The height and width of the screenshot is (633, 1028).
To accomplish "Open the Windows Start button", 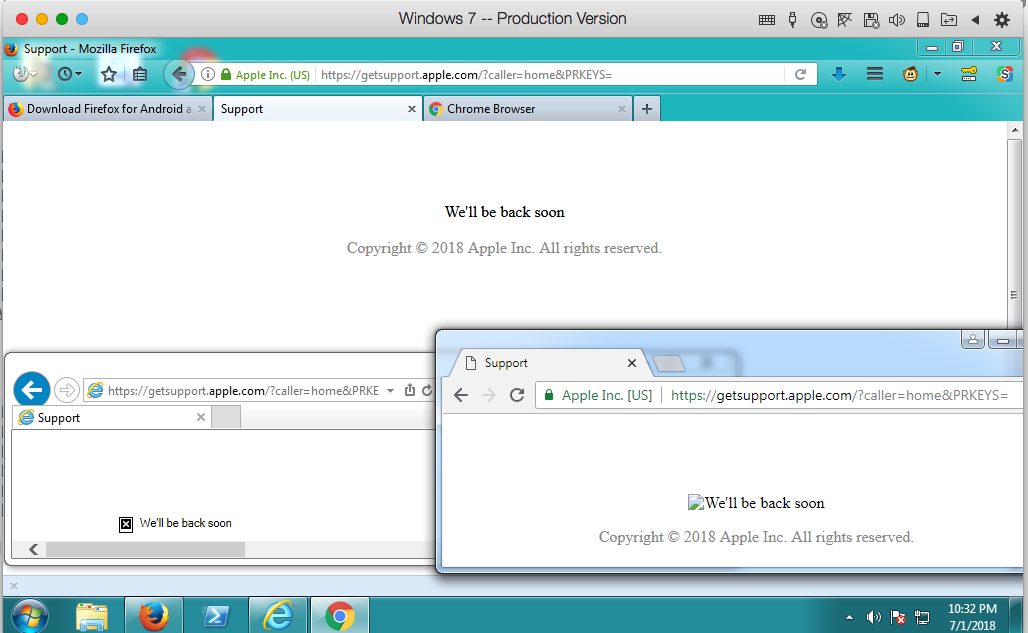I will click(x=28, y=616).
